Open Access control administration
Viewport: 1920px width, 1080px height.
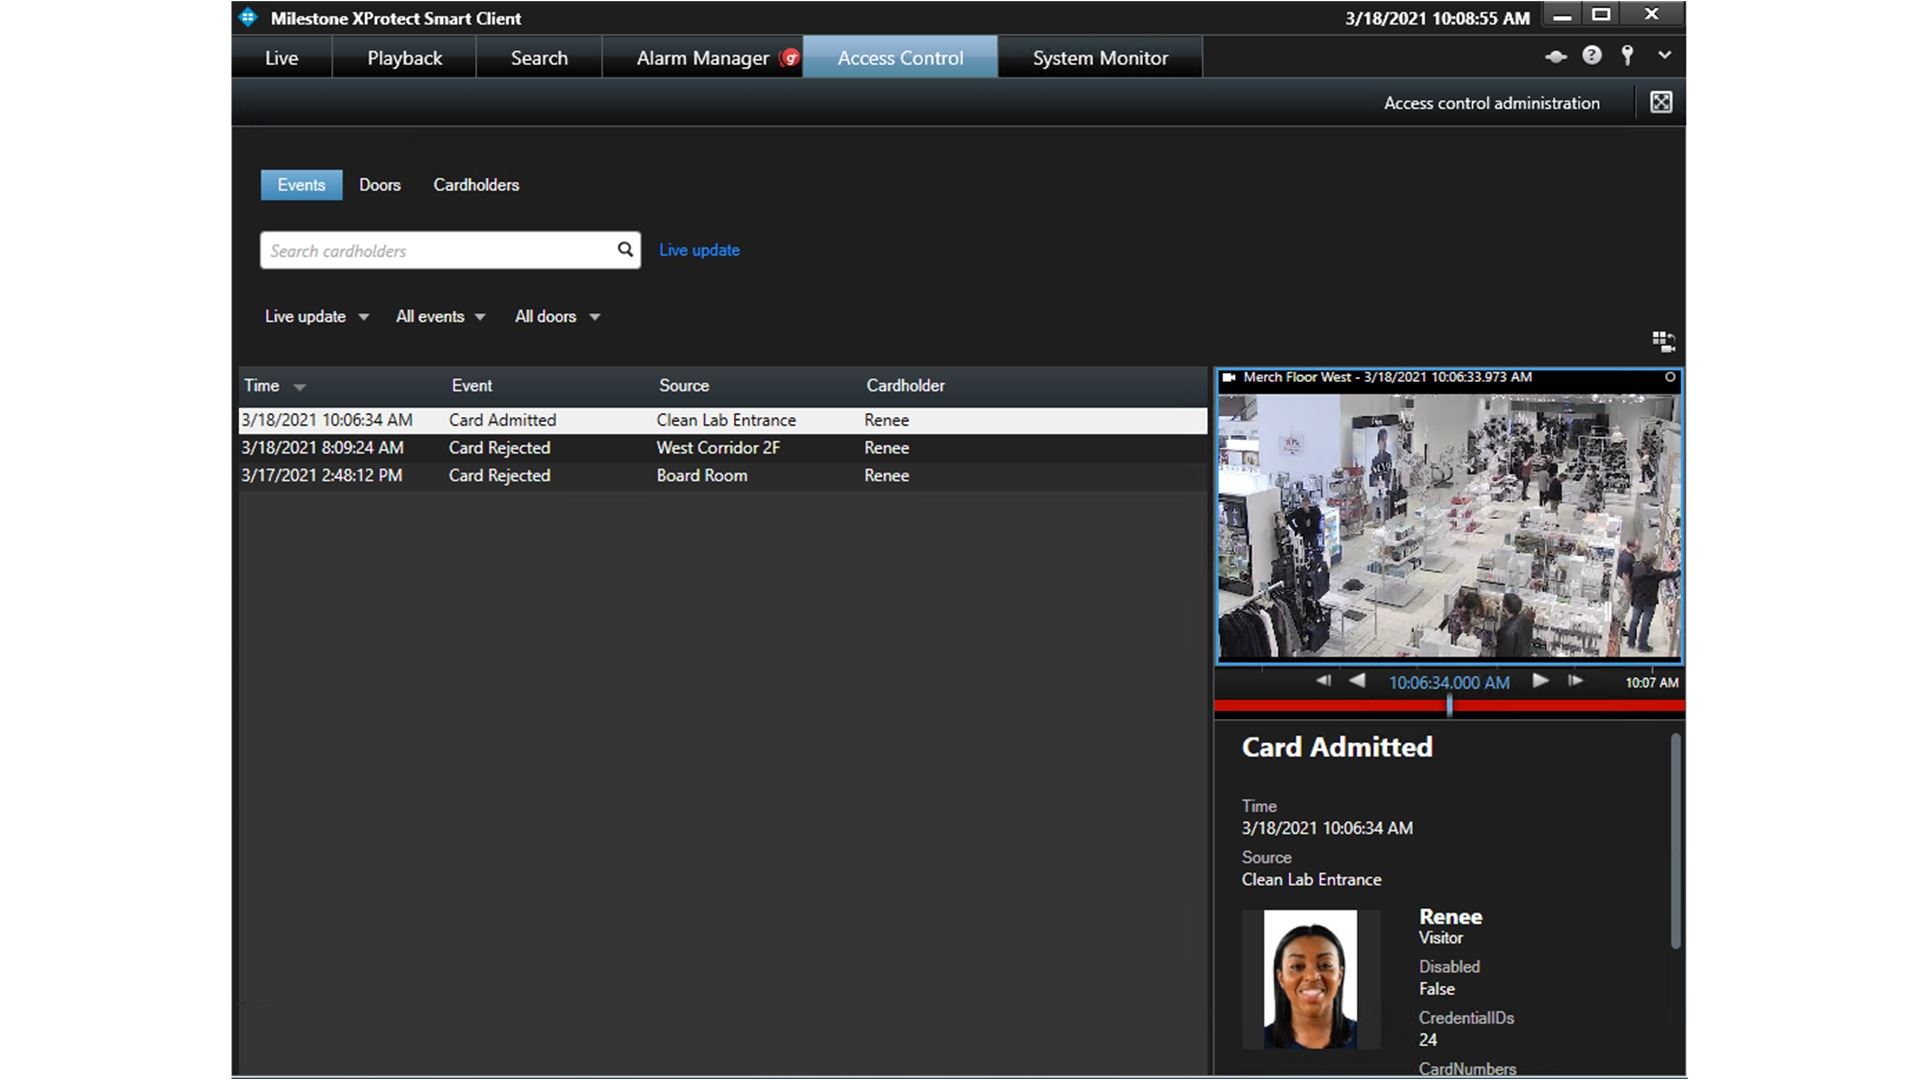point(1491,103)
